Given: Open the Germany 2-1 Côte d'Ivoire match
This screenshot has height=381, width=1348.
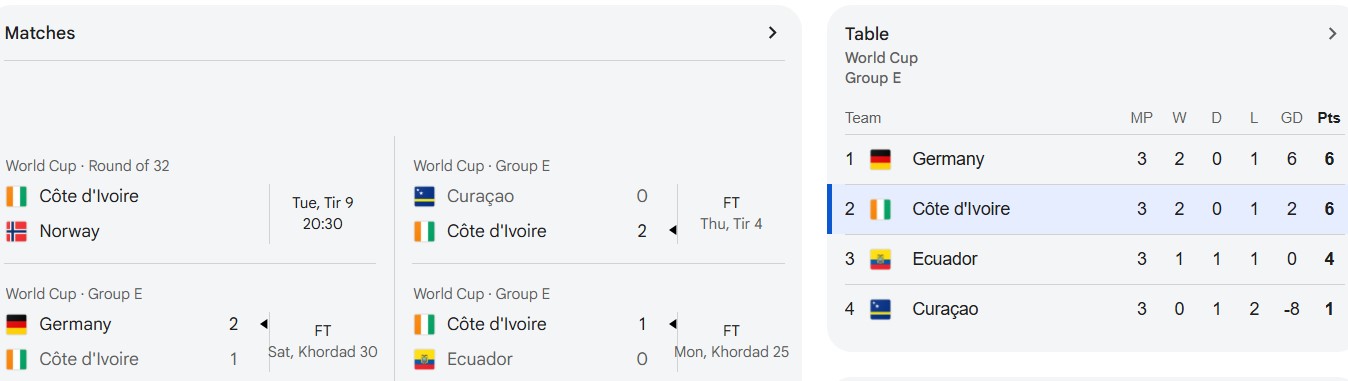Looking at the screenshot, I should (190, 328).
